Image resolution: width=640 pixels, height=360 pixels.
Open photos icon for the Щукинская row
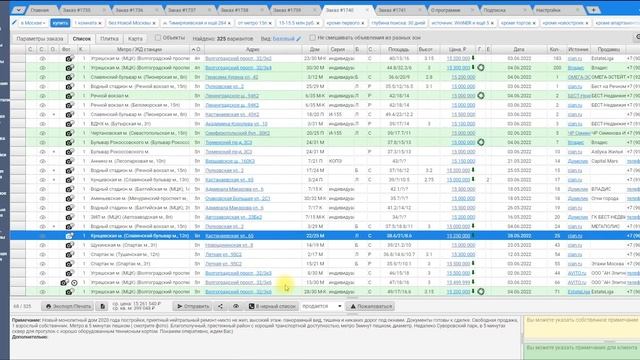tap(69, 245)
